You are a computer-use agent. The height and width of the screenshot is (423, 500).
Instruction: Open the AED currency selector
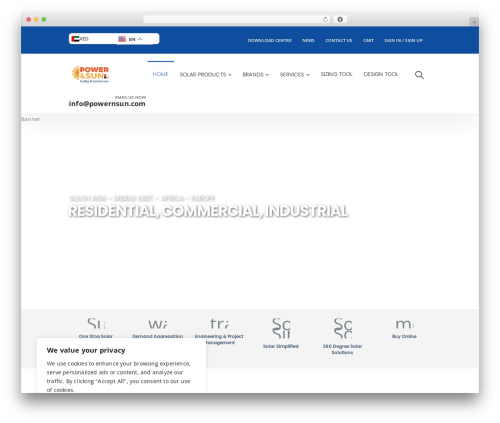(x=84, y=39)
